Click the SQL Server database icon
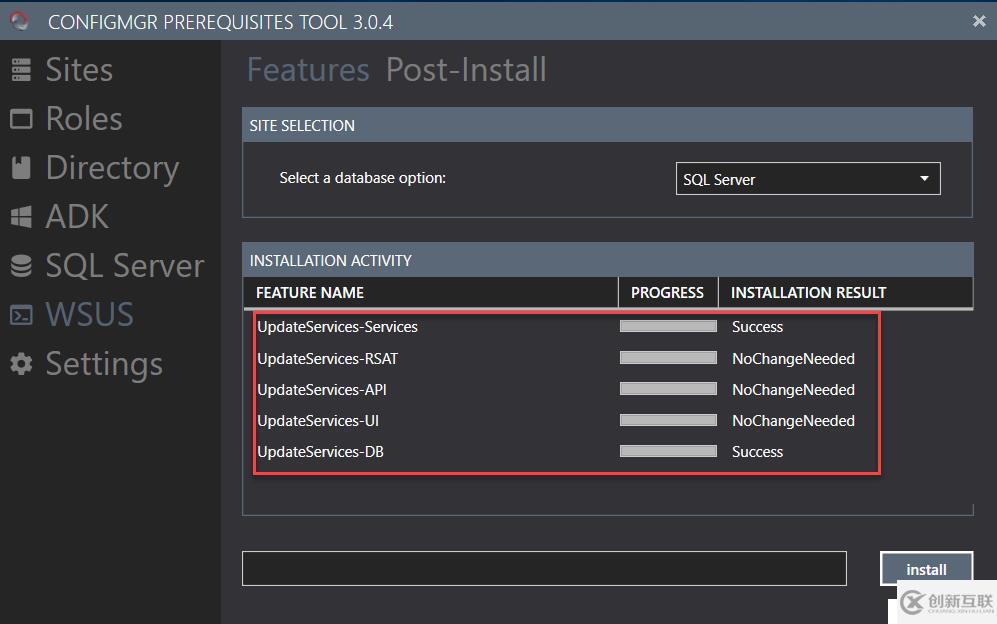The image size is (997, 624). point(21,266)
